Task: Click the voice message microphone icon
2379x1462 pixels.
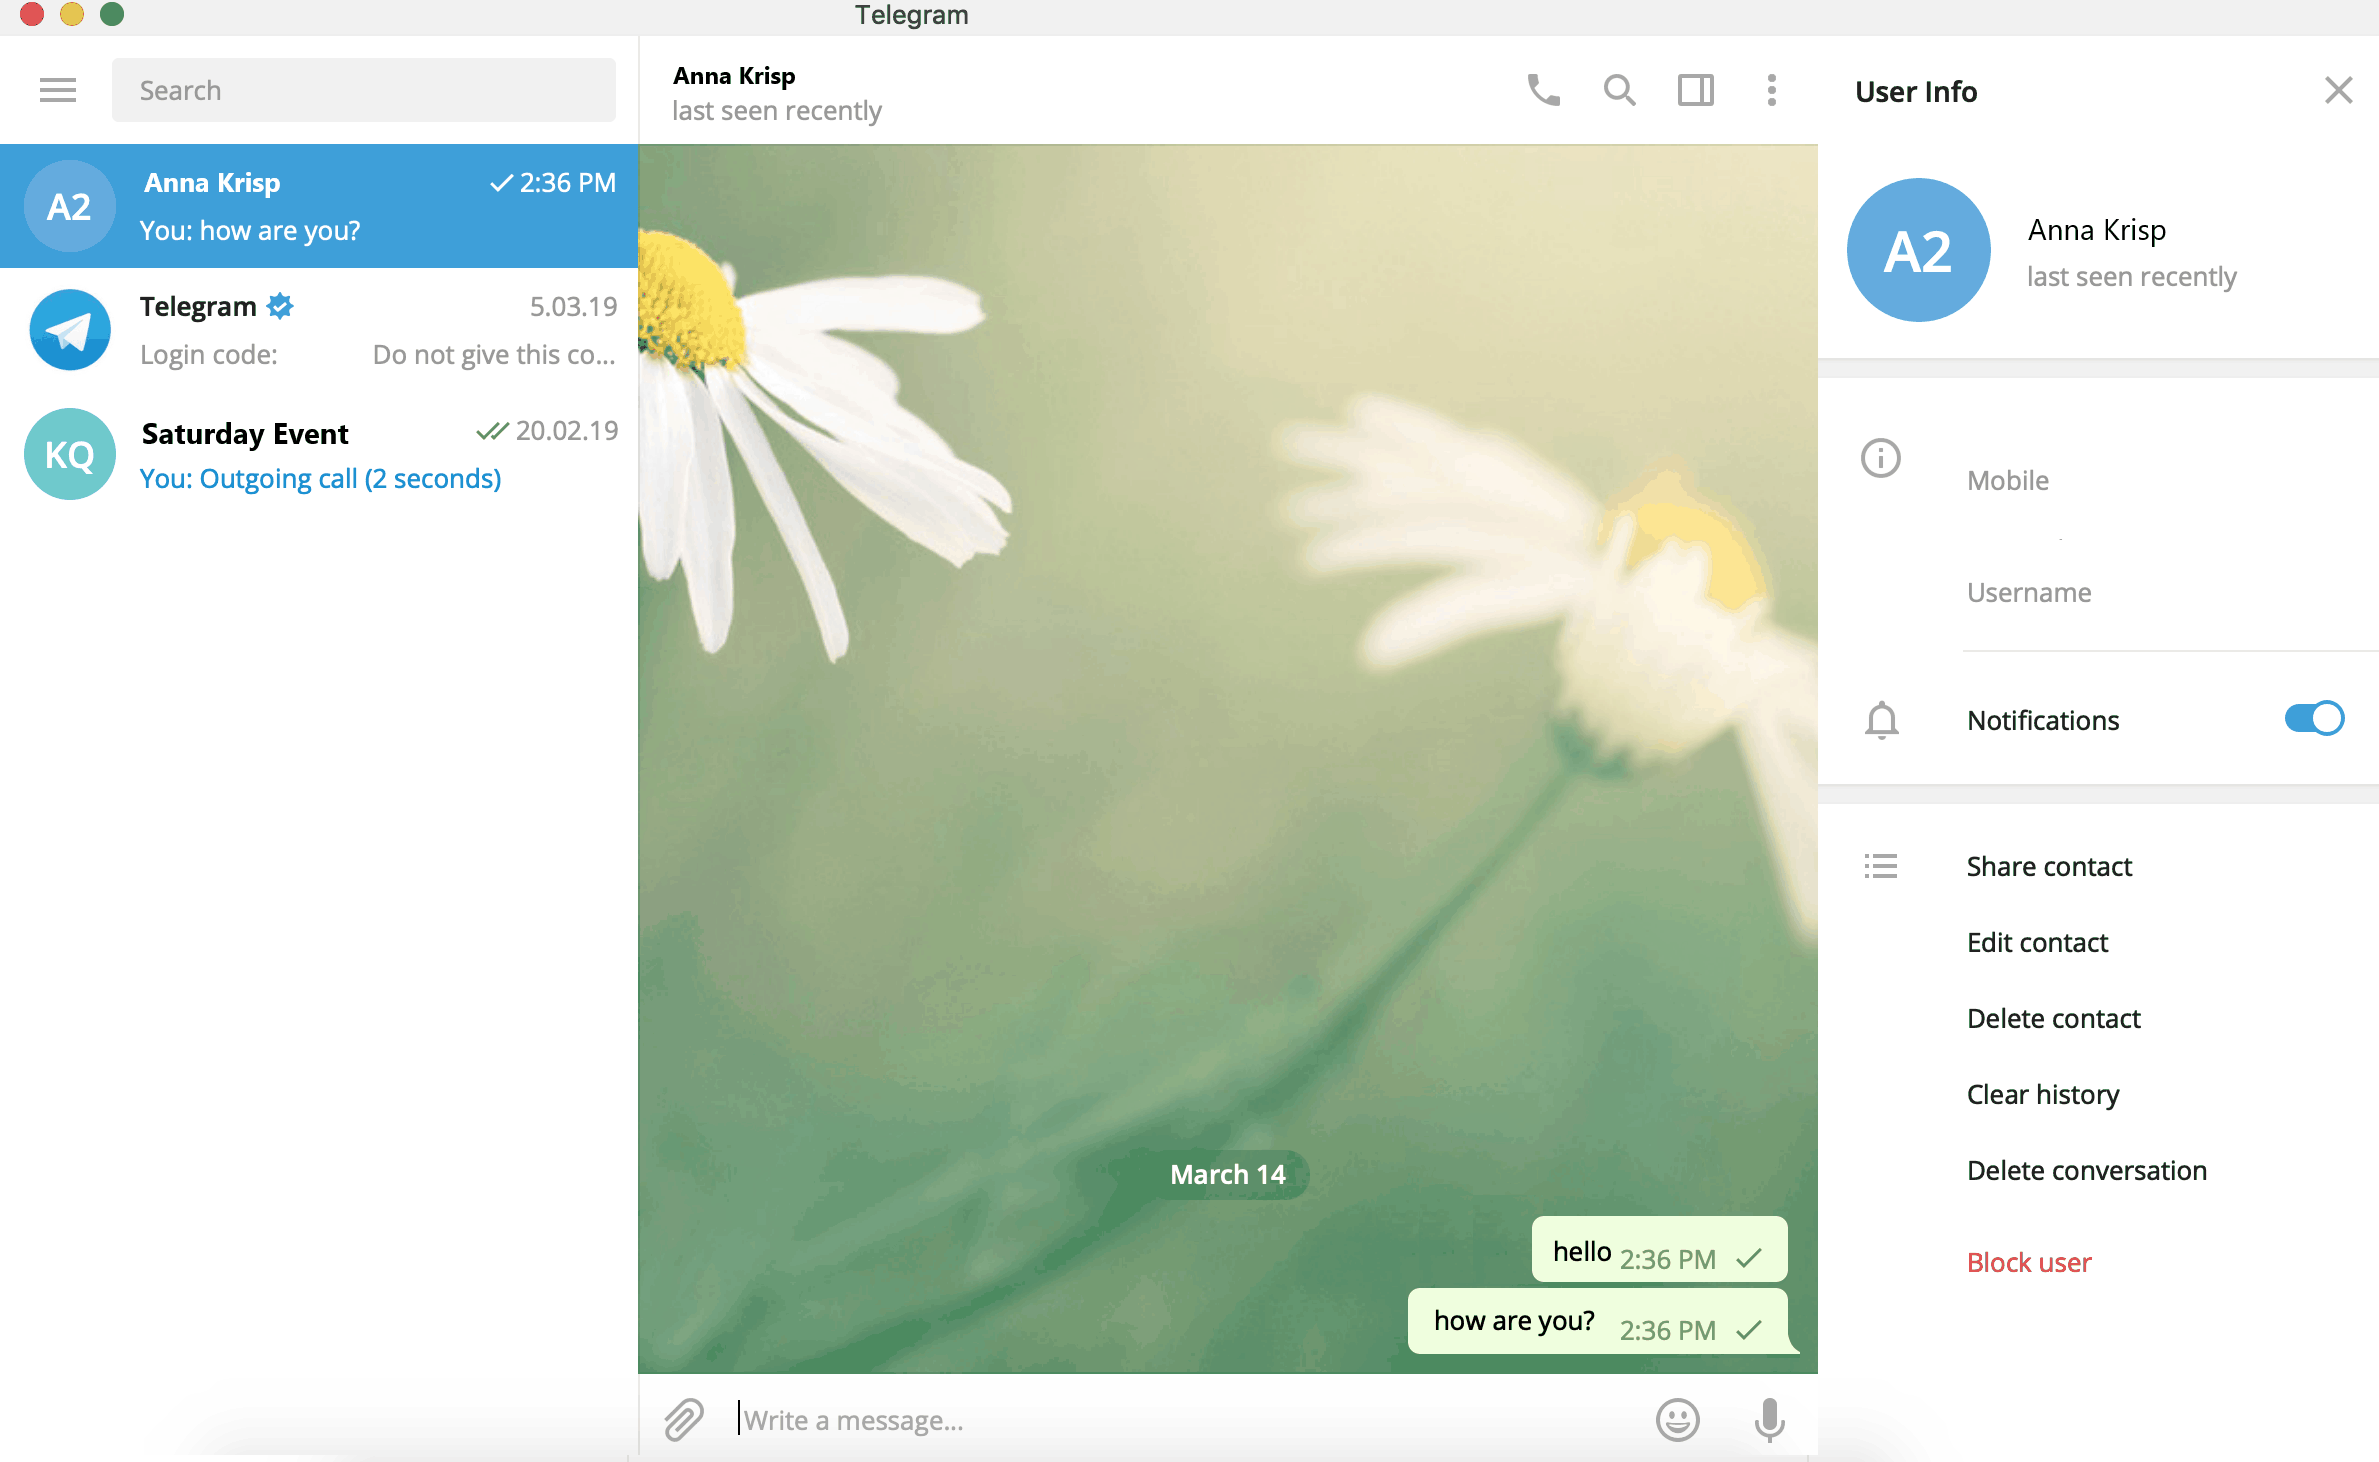Action: (x=1767, y=1420)
